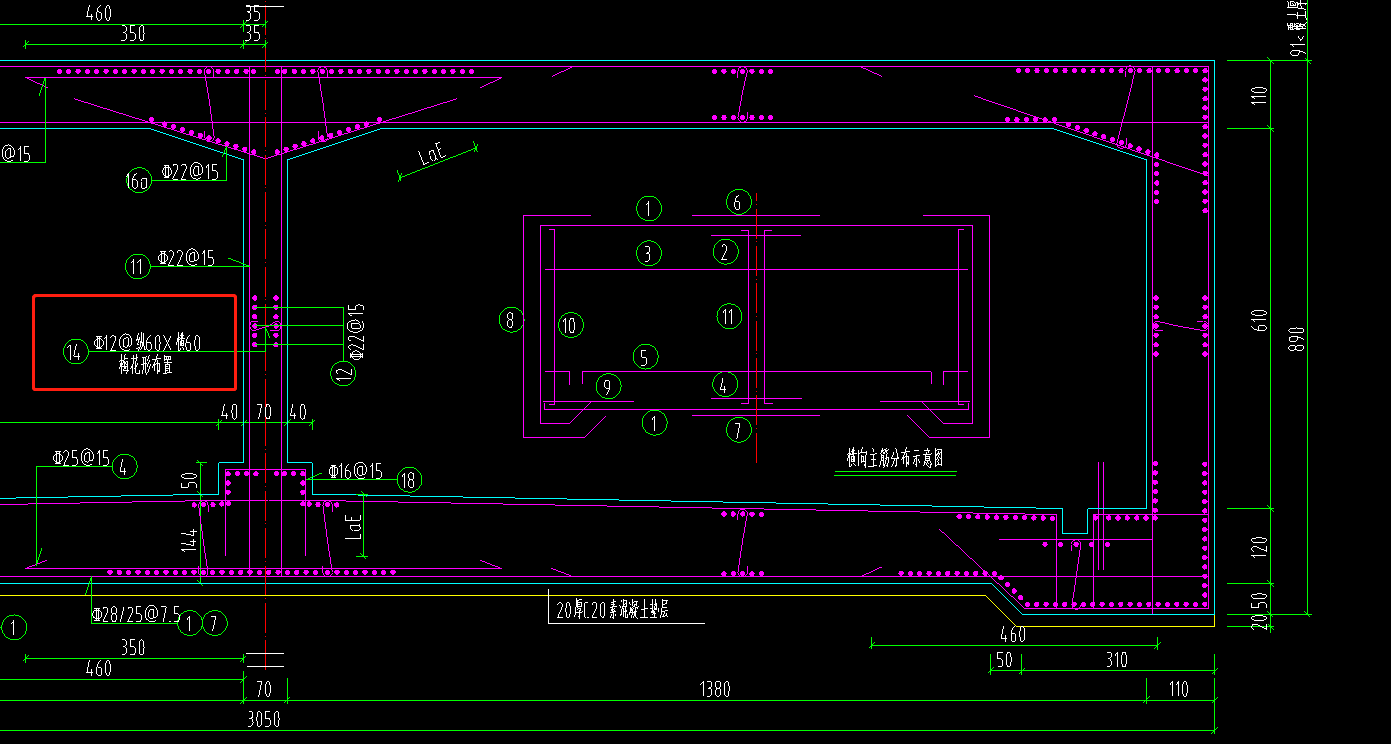Viewport: 1391px width, 744px height.
Task: Select the vertical "610" dimension
Action: point(1260,320)
